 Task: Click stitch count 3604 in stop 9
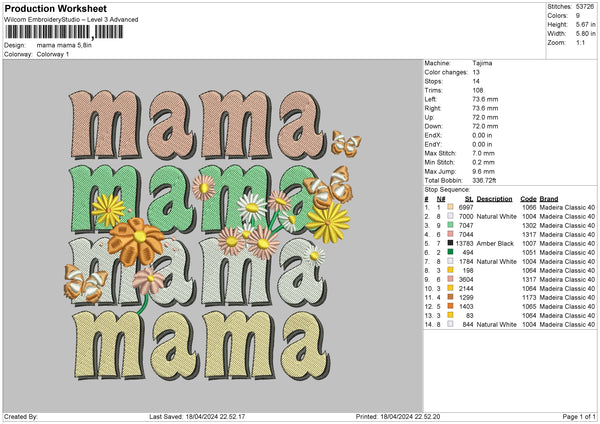(466, 279)
